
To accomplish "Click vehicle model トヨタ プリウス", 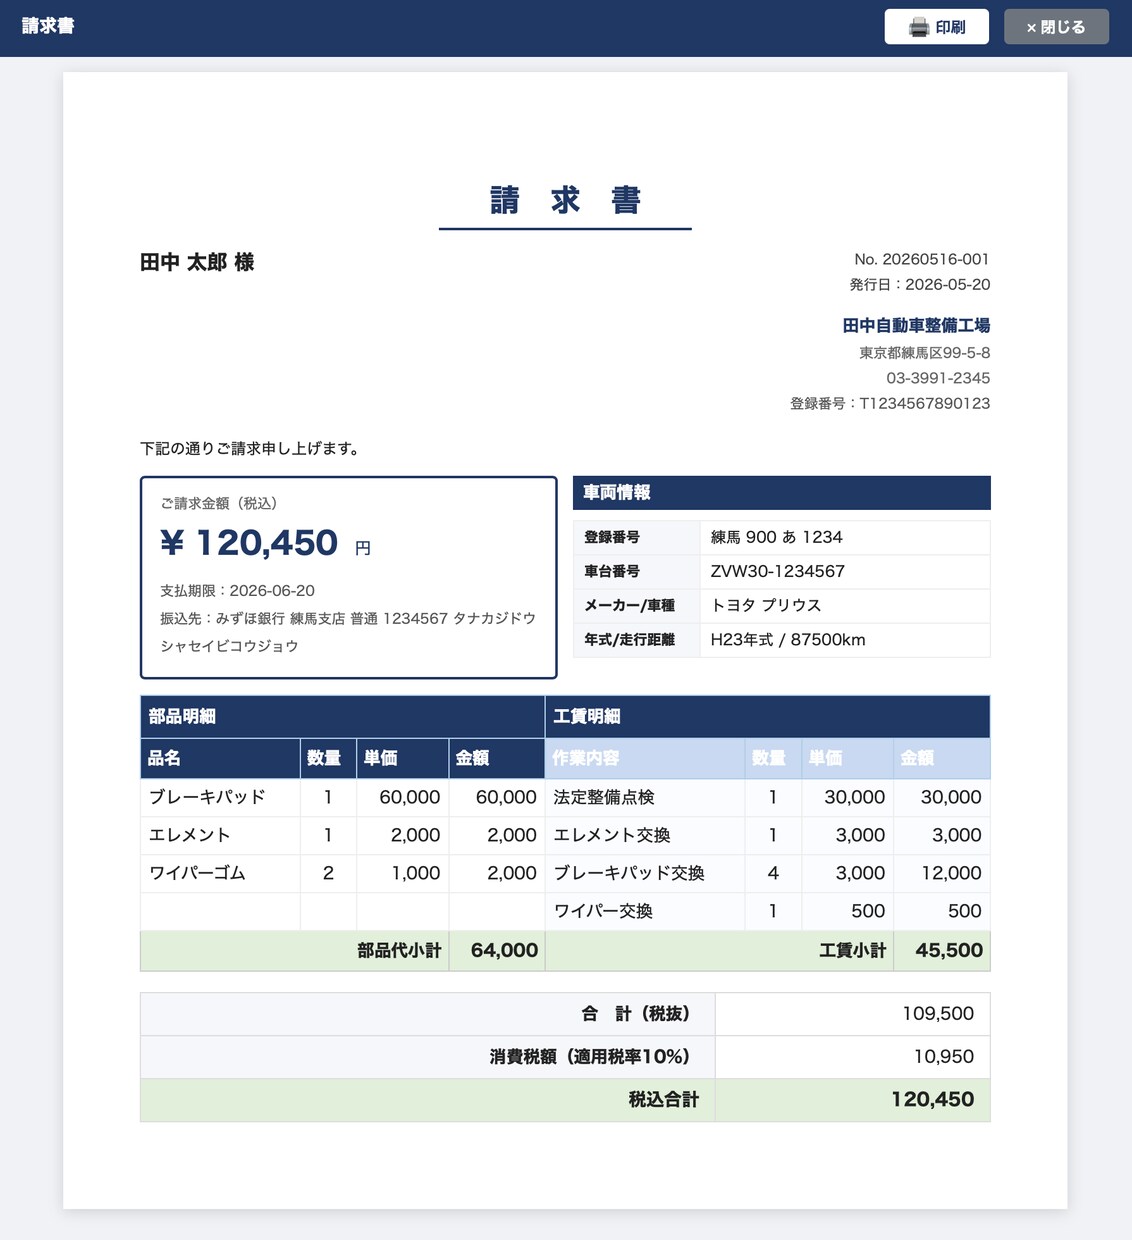I will pyautogui.click(x=765, y=605).
